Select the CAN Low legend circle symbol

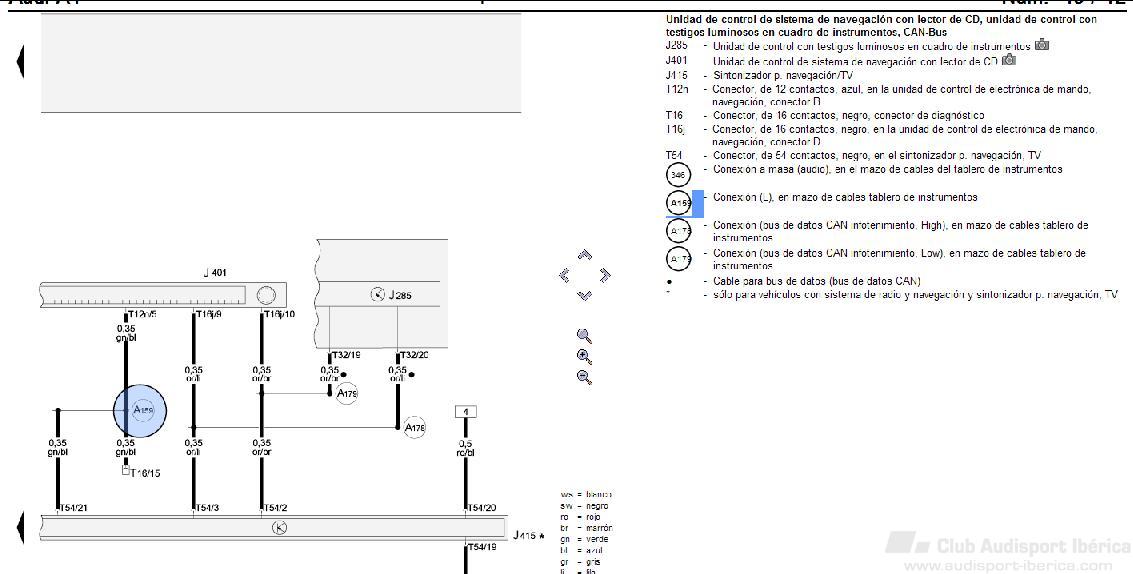(678, 259)
